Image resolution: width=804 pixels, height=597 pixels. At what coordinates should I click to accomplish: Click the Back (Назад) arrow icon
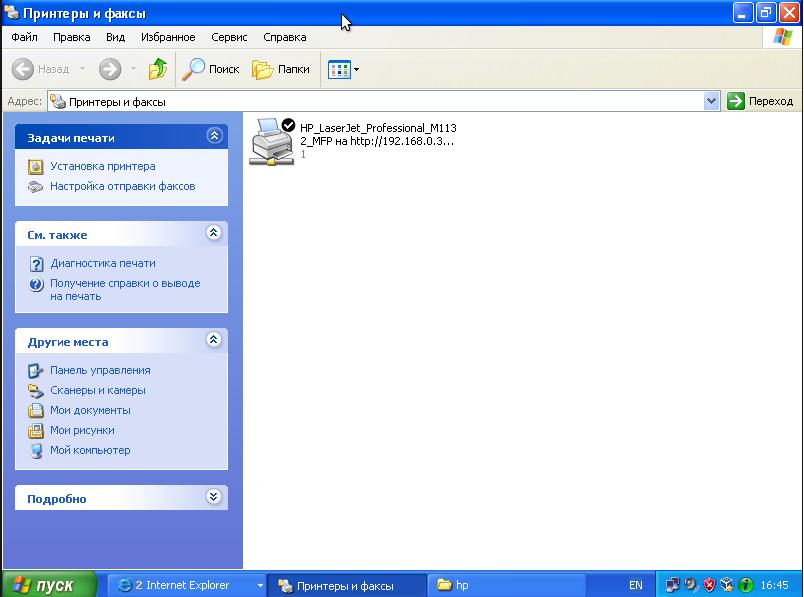23,69
